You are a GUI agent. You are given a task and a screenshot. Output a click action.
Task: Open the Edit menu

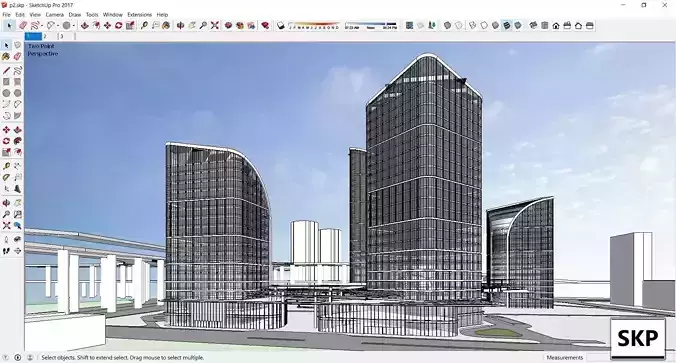[x=20, y=15]
